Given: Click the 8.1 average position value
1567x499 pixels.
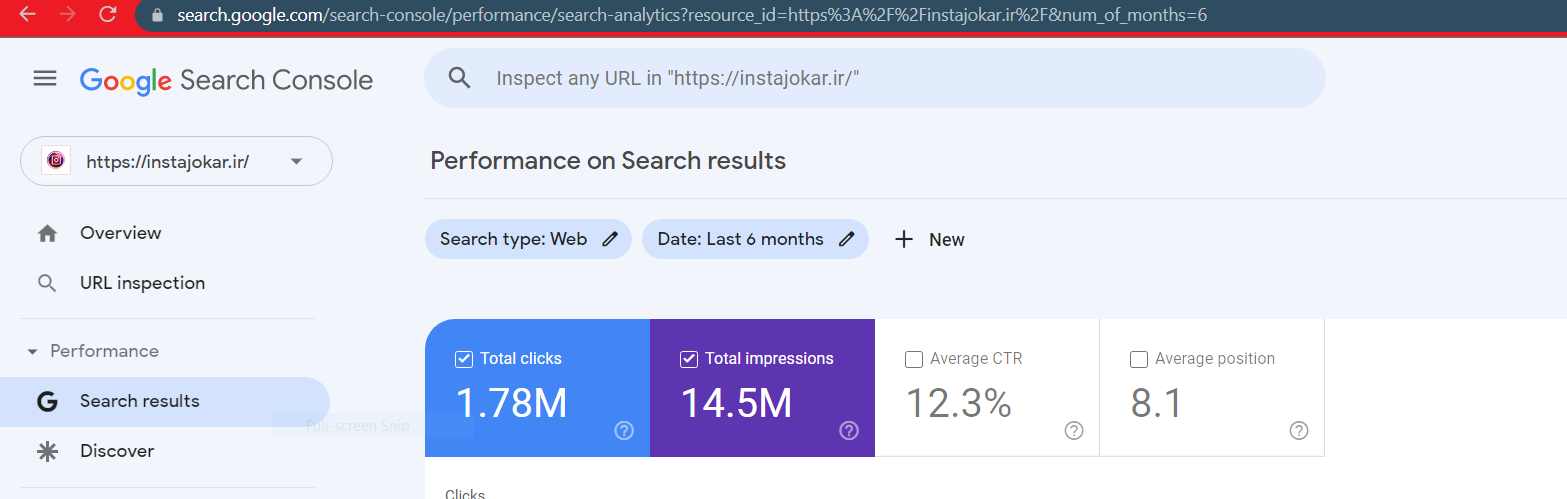Looking at the screenshot, I should pyautogui.click(x=1157, y=404).
